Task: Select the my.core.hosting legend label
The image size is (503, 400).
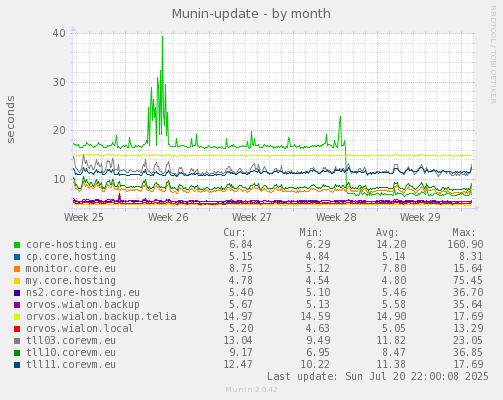Action: 71,280
